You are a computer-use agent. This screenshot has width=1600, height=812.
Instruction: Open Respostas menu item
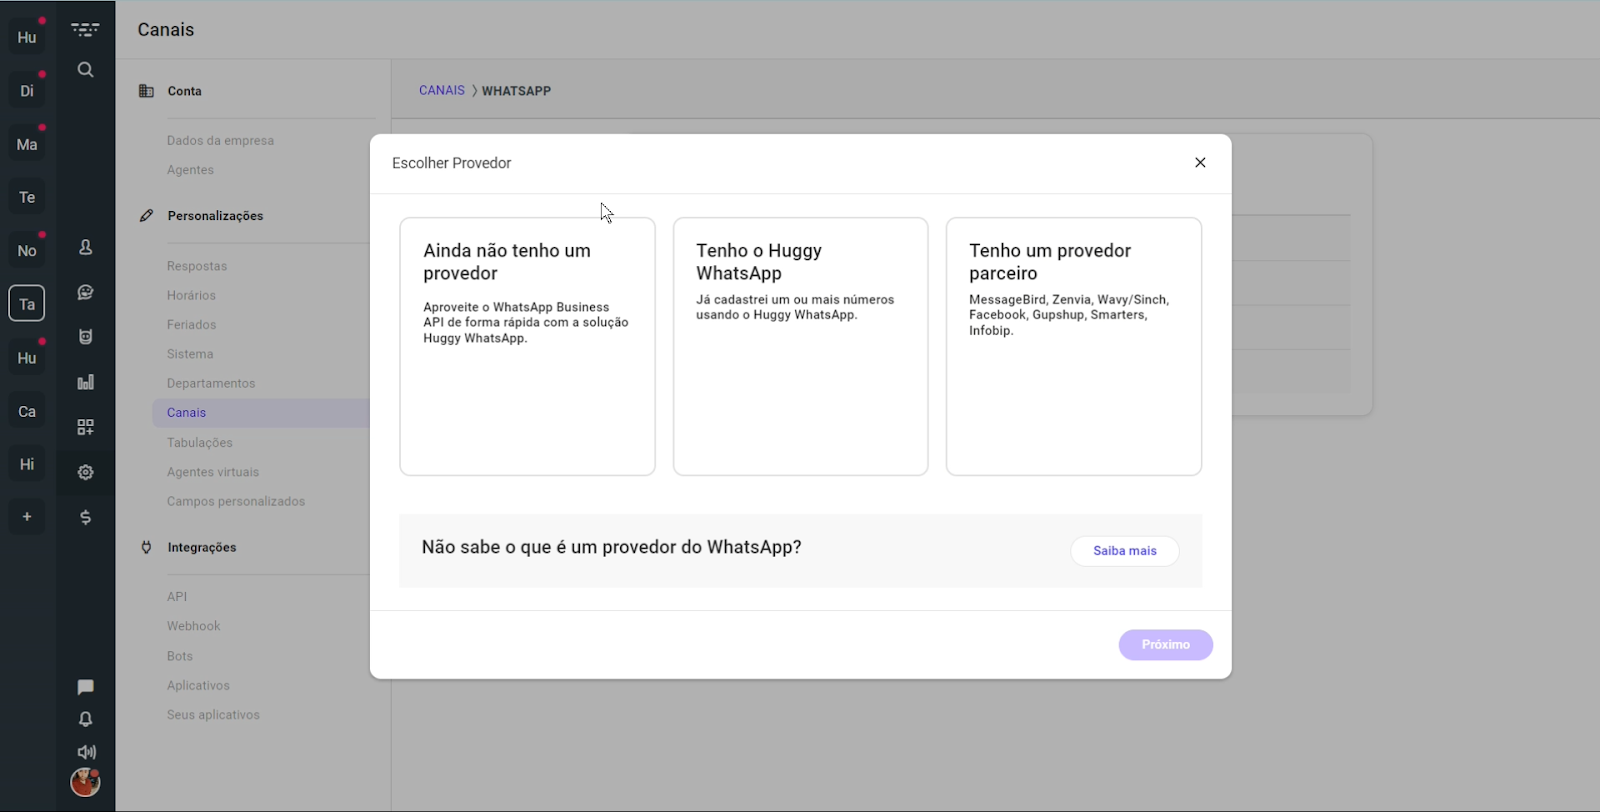[197, 266]
